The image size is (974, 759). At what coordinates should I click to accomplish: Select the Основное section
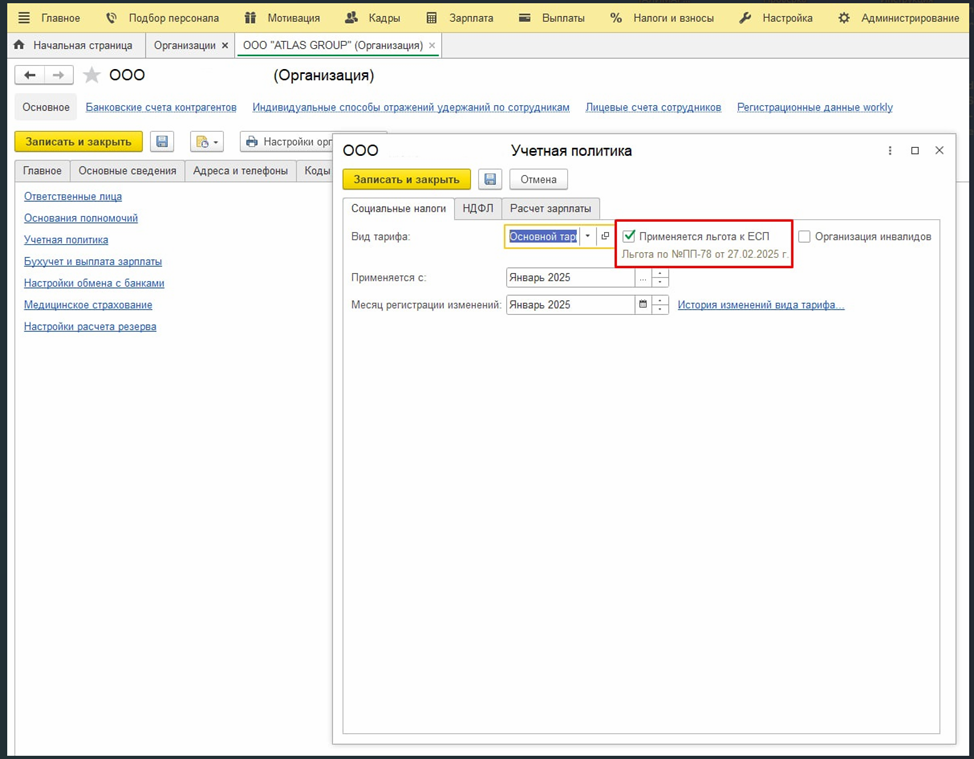coord(46,107)
